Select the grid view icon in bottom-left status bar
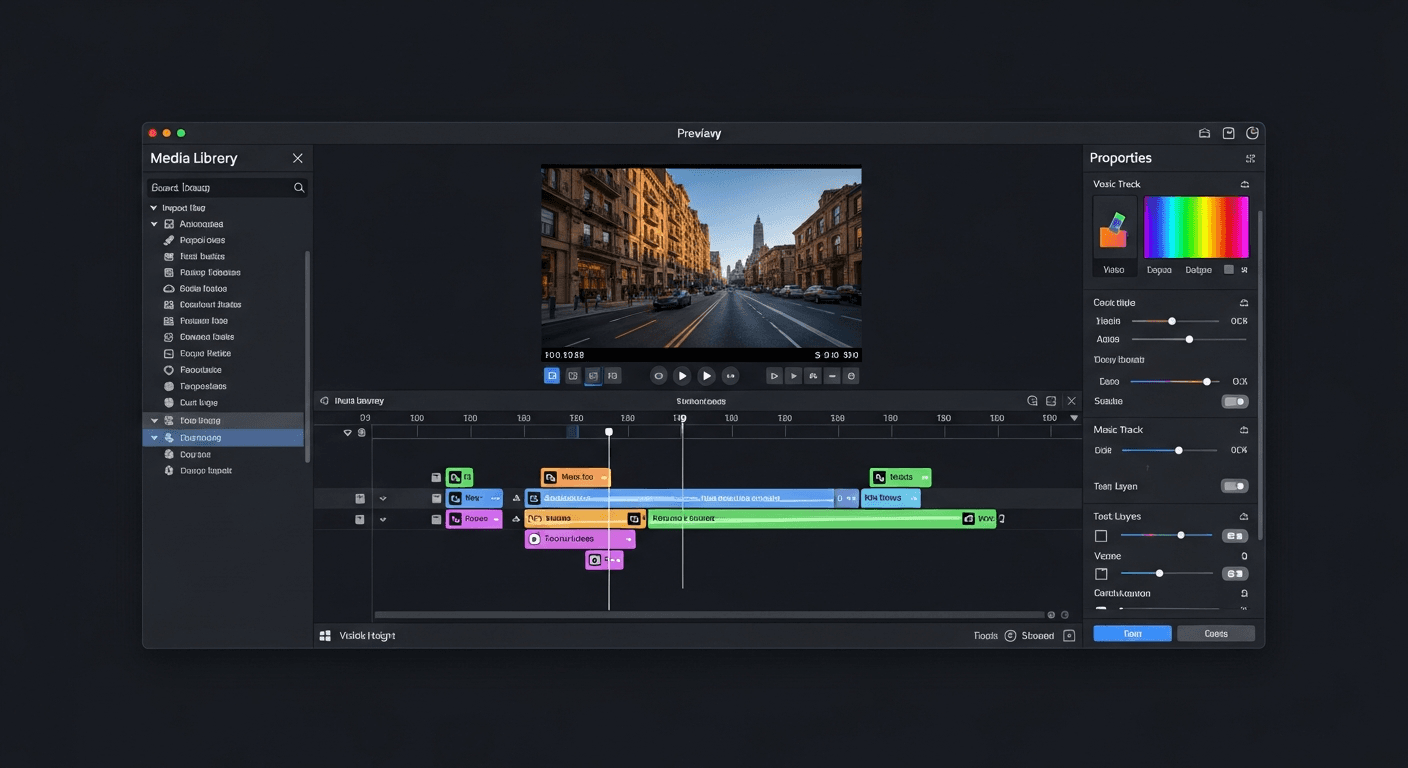The image size is (1408, 768). pyautogui.click(x=323, y=635)
